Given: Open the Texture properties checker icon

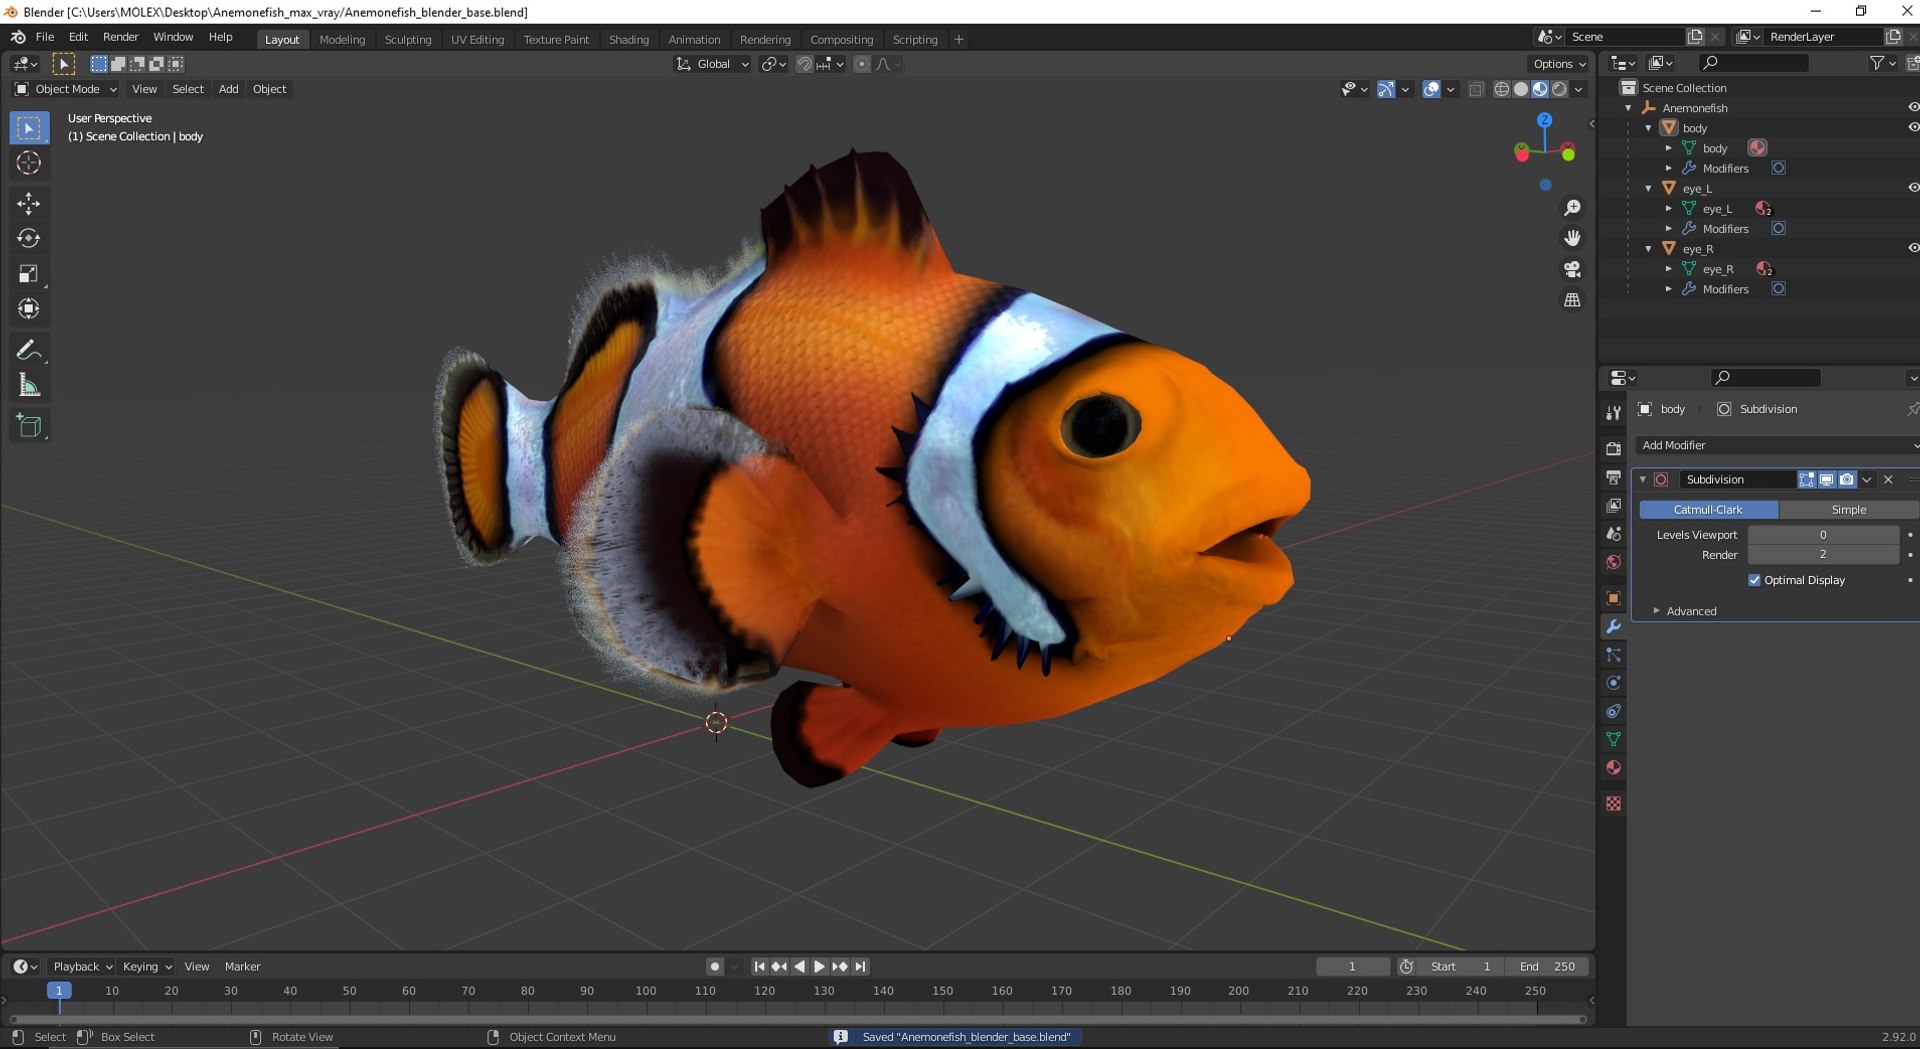Looking at the screenshot, I should (x=1613, y=804).
